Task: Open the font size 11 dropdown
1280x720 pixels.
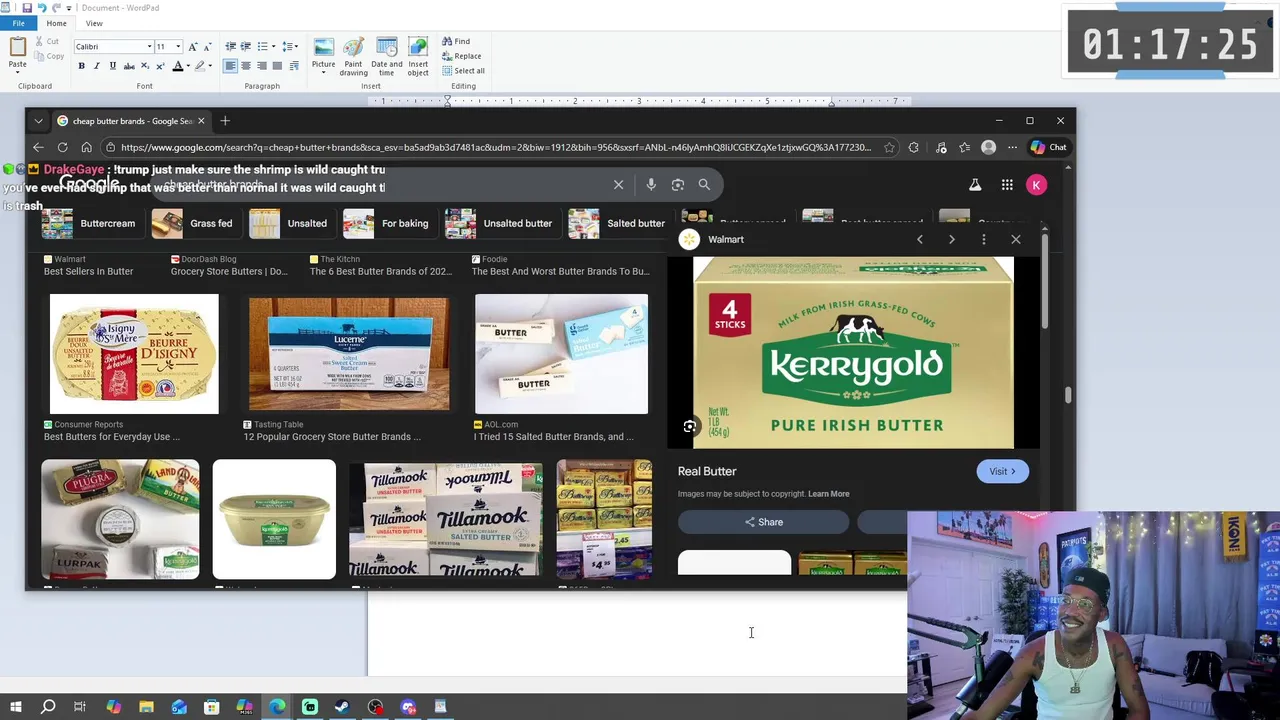Action: tap(178, 47)
